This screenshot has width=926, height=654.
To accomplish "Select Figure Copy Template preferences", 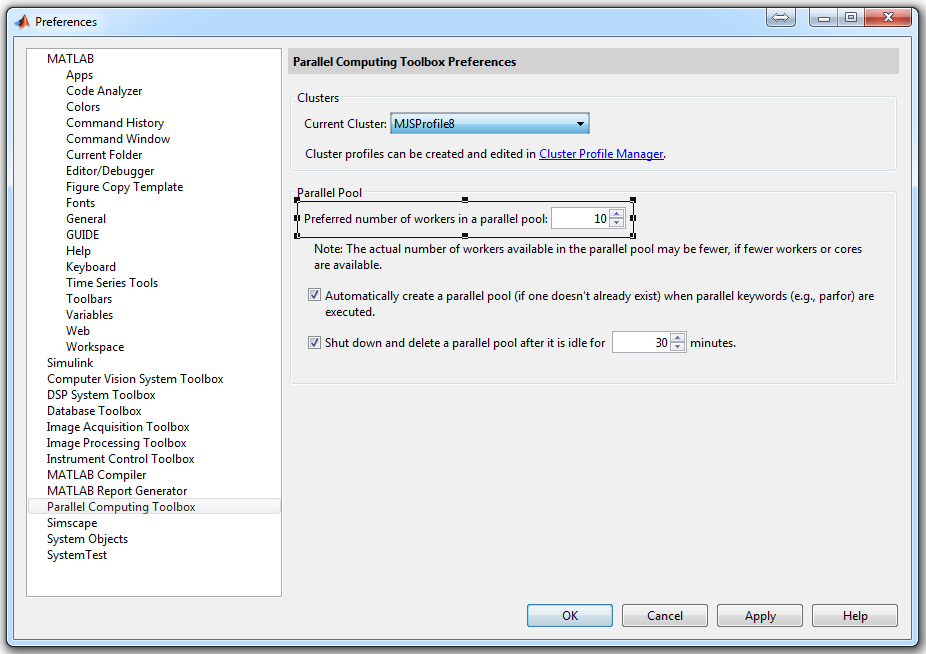I will coord(125,187).
